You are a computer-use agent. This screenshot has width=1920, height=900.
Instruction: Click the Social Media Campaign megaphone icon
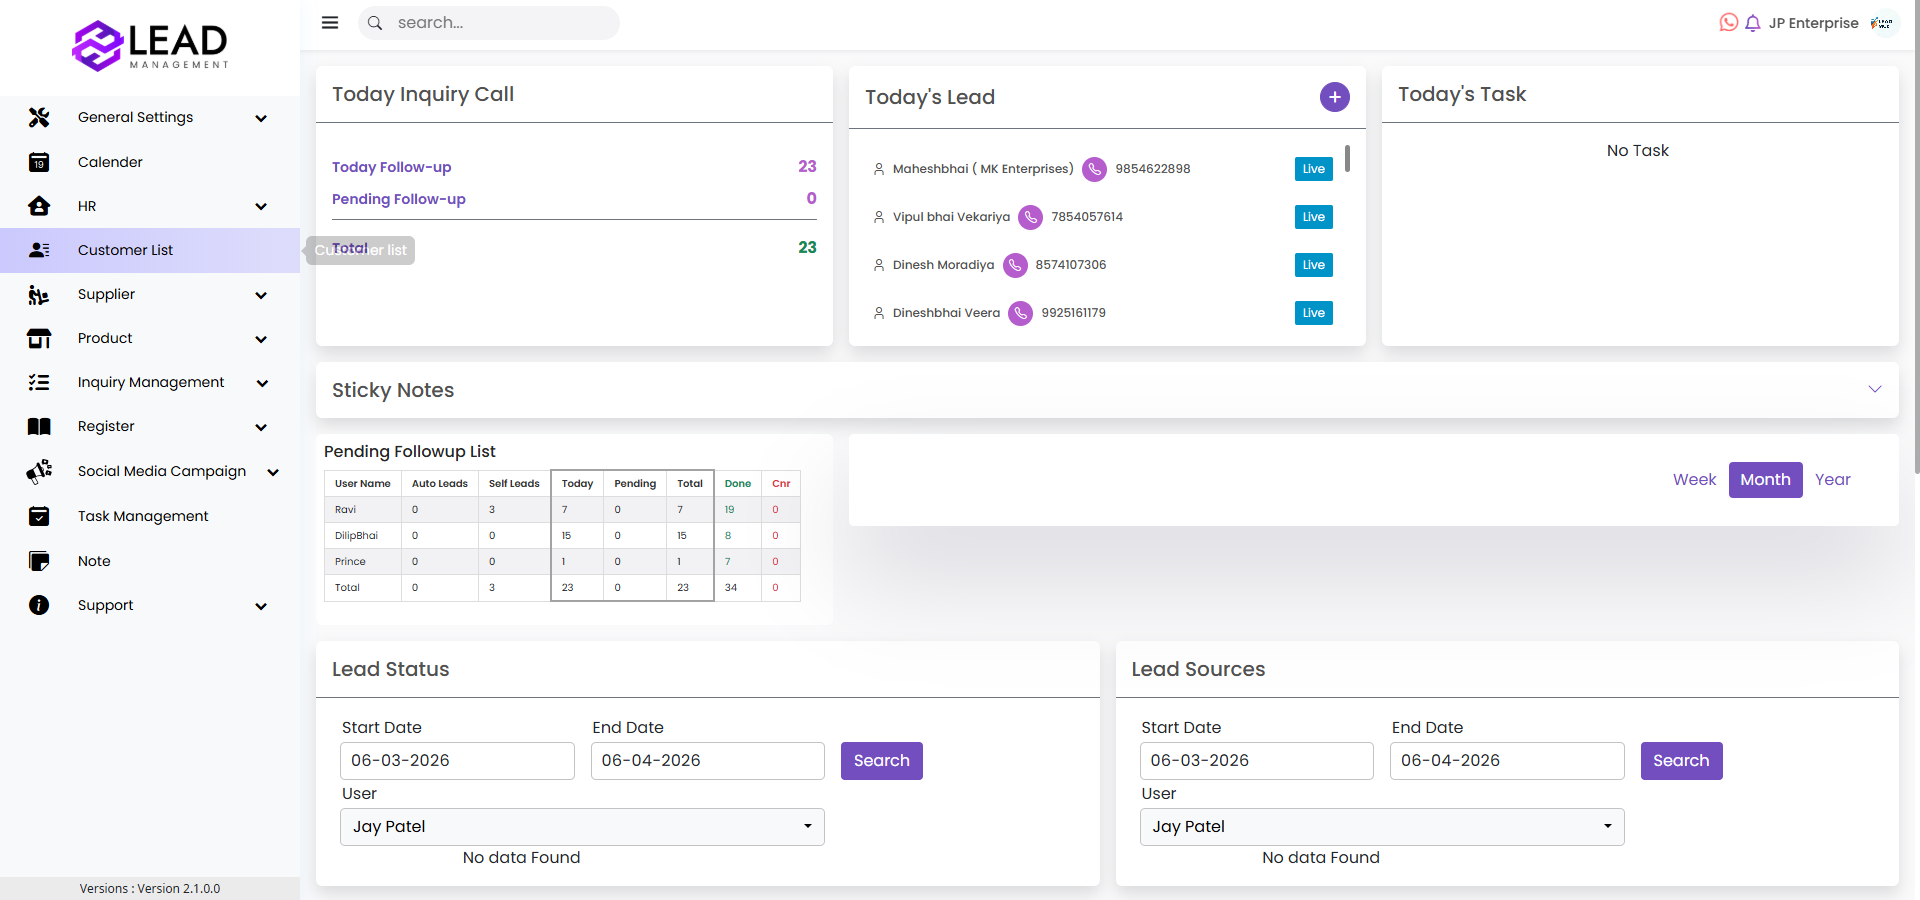tap(39, 471)
